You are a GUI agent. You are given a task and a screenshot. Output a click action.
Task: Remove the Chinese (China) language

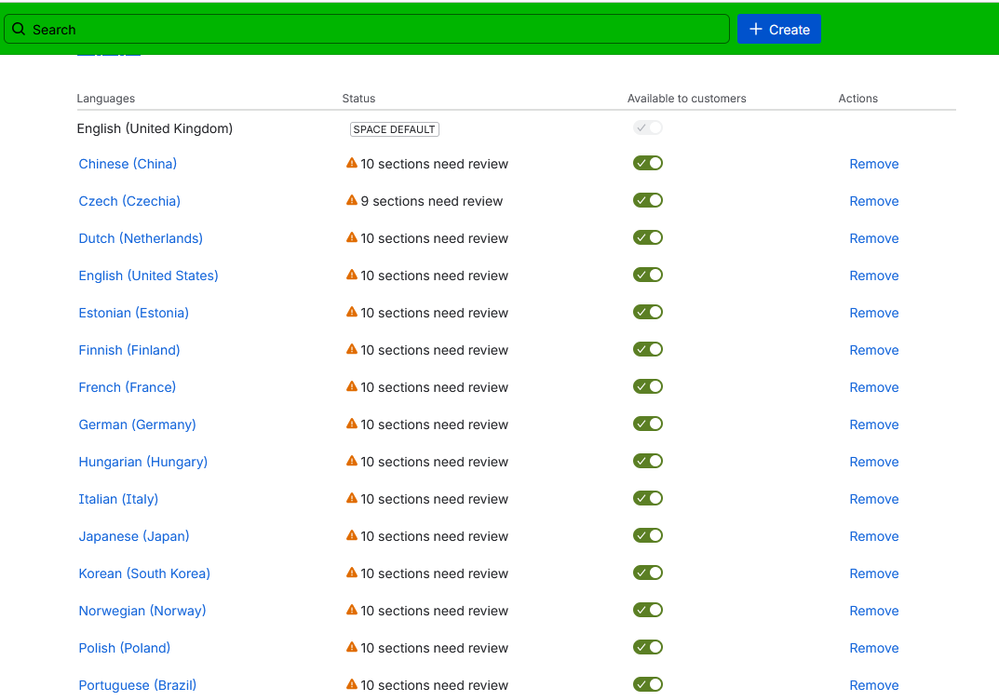tap(874, 164)
